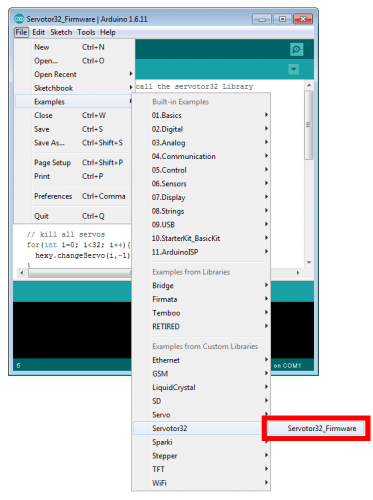Open the Temboo library examples

(x=201, y=313)
